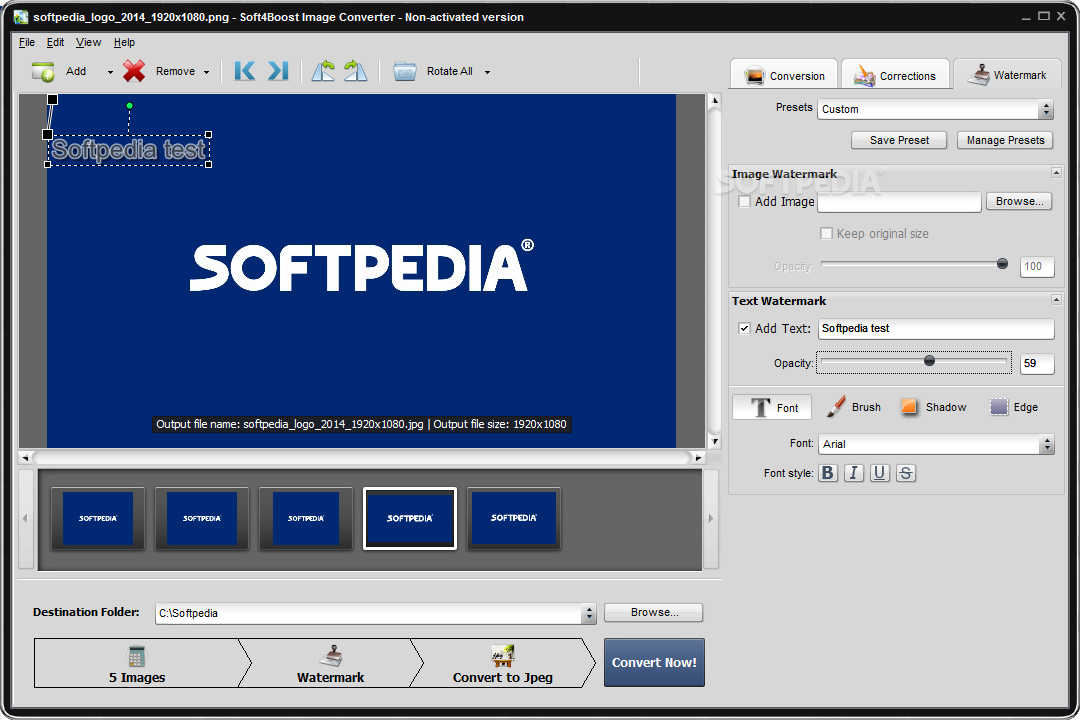Click the 5 Images step
This screenshot has width=1080, height=720.
137,663
